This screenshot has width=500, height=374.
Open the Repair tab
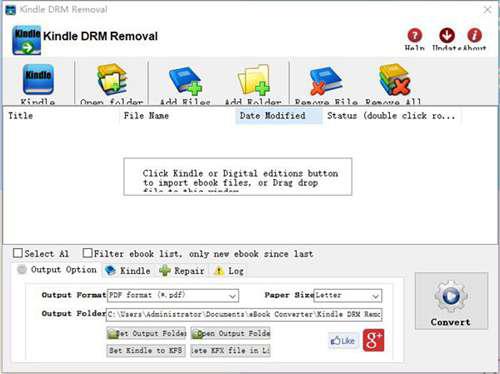pos(182,271)
